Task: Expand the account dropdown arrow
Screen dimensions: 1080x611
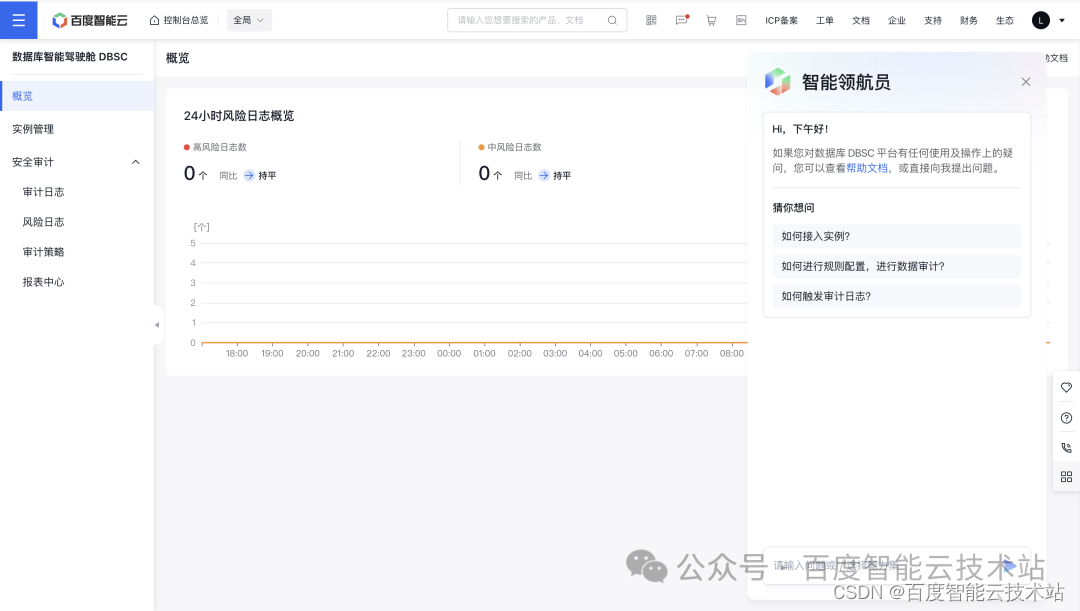Action: pos(1062,21)
